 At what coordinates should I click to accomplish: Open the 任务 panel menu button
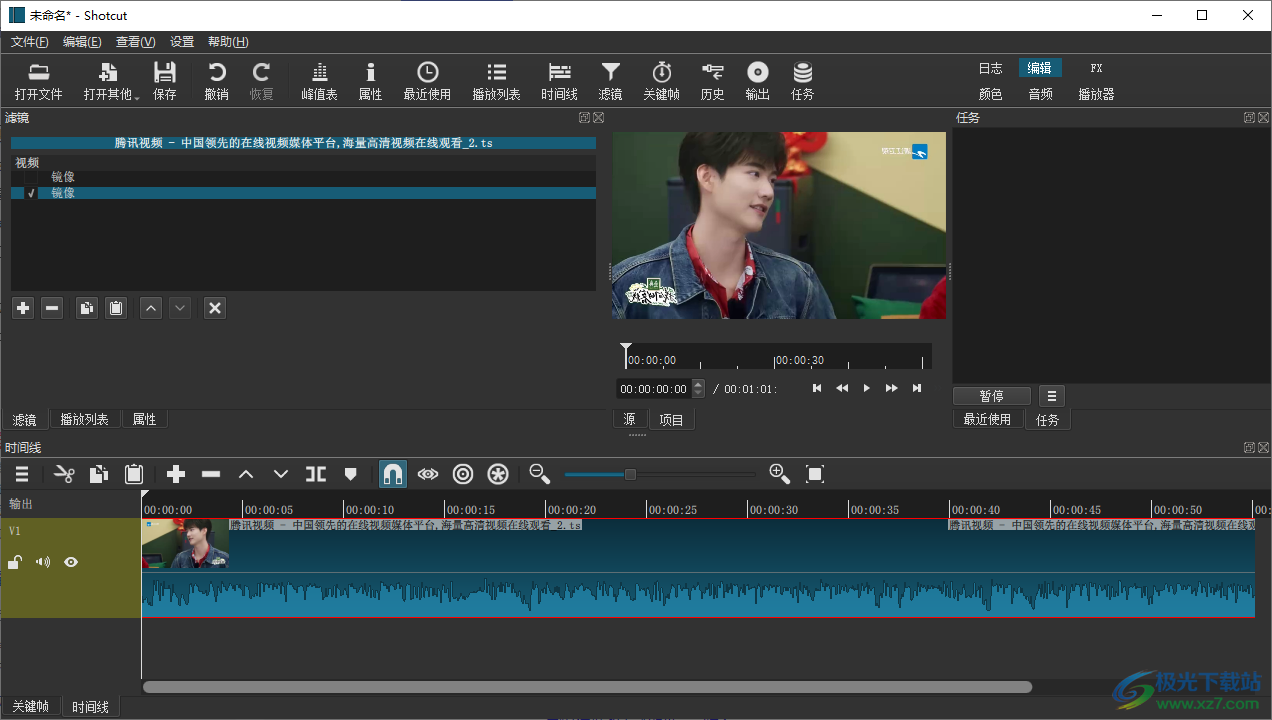click(1051, 396)
